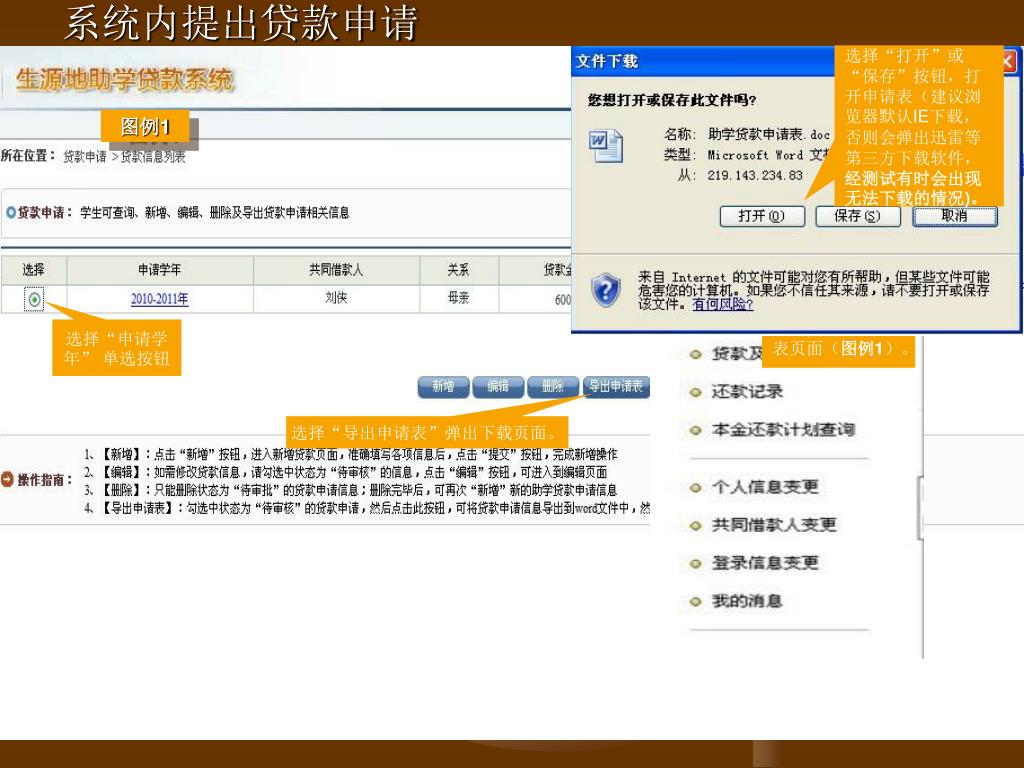
Task: Click the file name 助学贷款申请表.doc
Action: pyautogui.click(x=769, y=135)
